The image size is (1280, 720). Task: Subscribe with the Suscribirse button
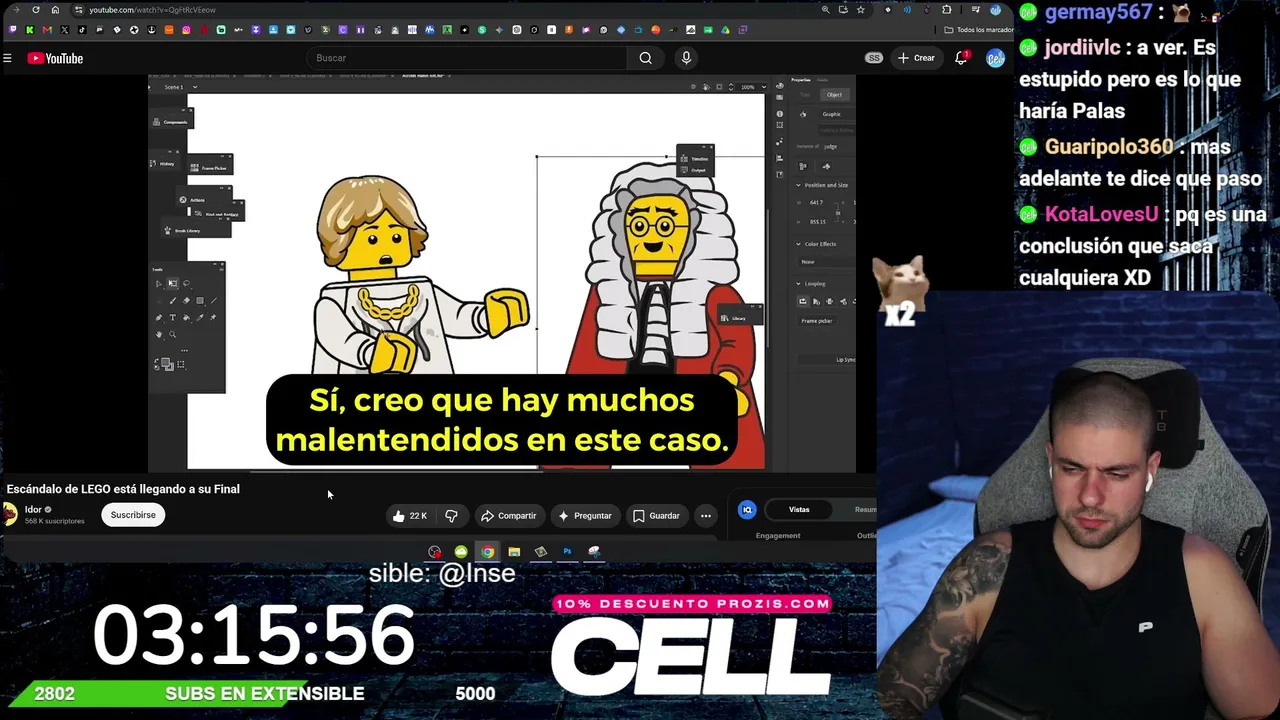[x=133, y=515]
